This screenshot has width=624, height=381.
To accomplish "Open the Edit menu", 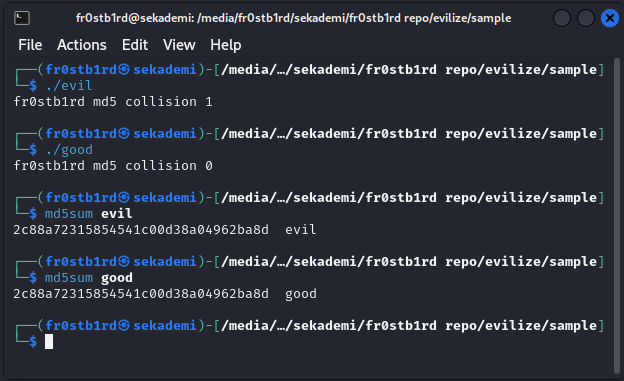I will 135,45.
